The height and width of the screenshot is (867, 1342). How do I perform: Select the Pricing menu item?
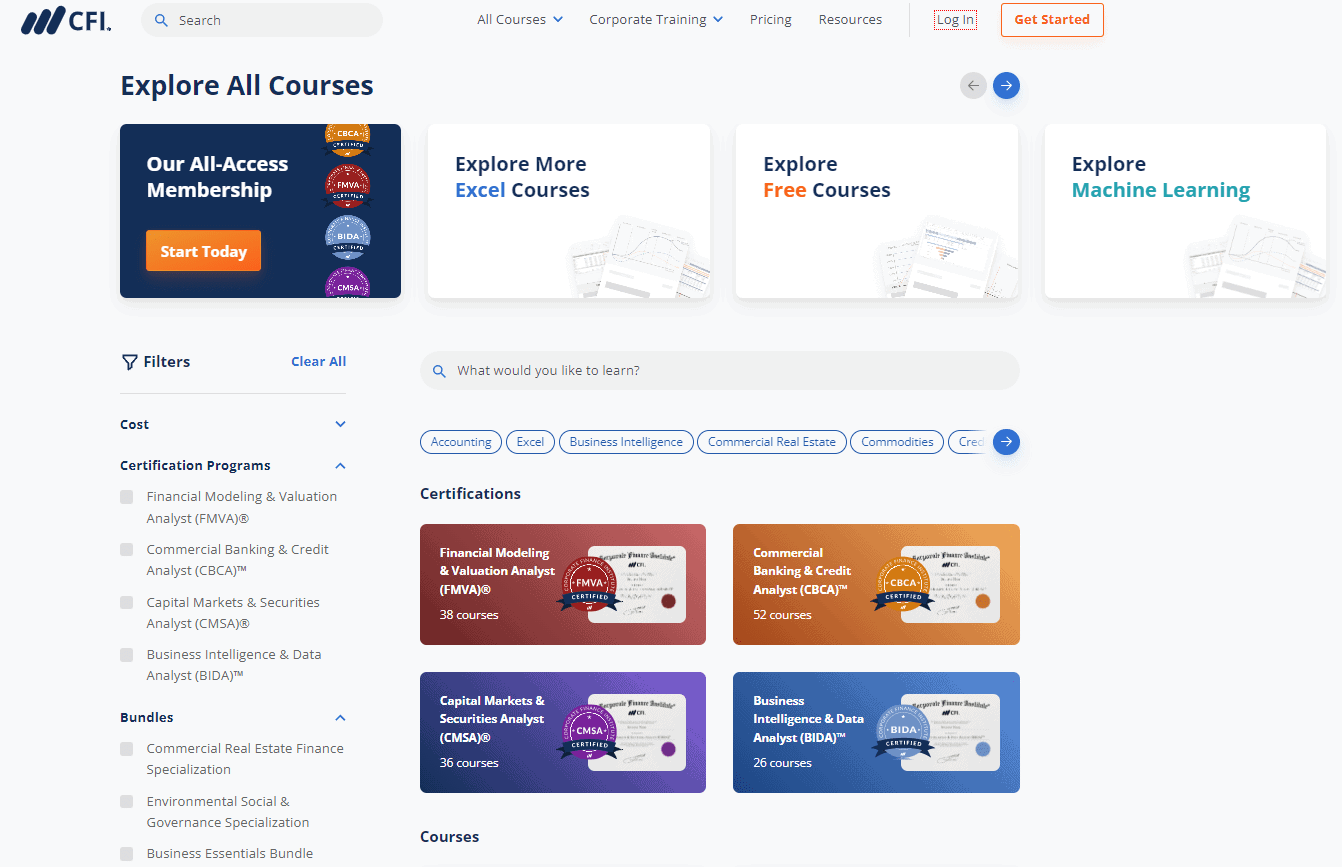pos(770,19)
